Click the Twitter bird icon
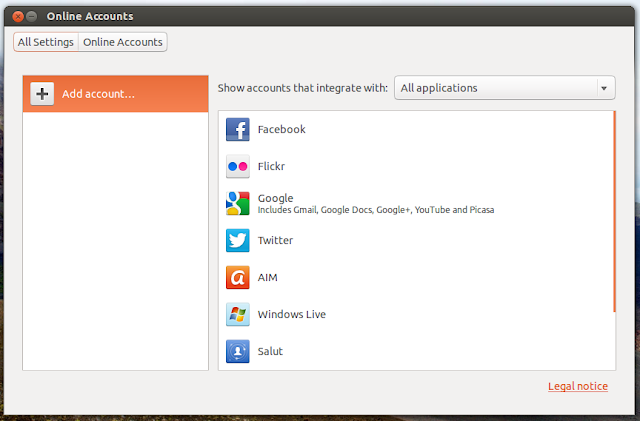Screen dimensions: 640x421 point(238,240)
